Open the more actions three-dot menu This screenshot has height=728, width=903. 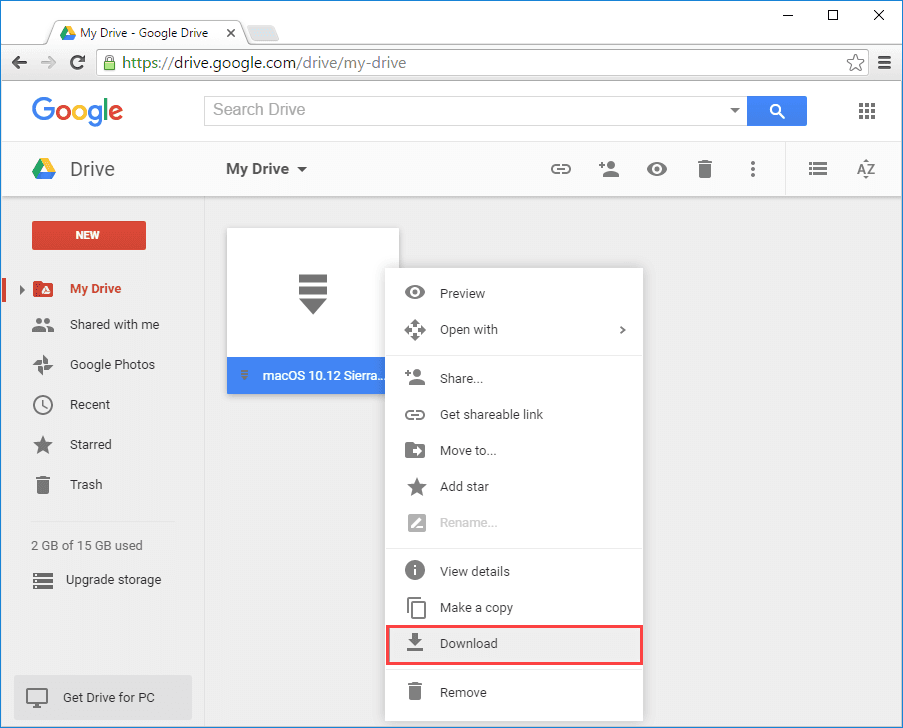[753, 169]
